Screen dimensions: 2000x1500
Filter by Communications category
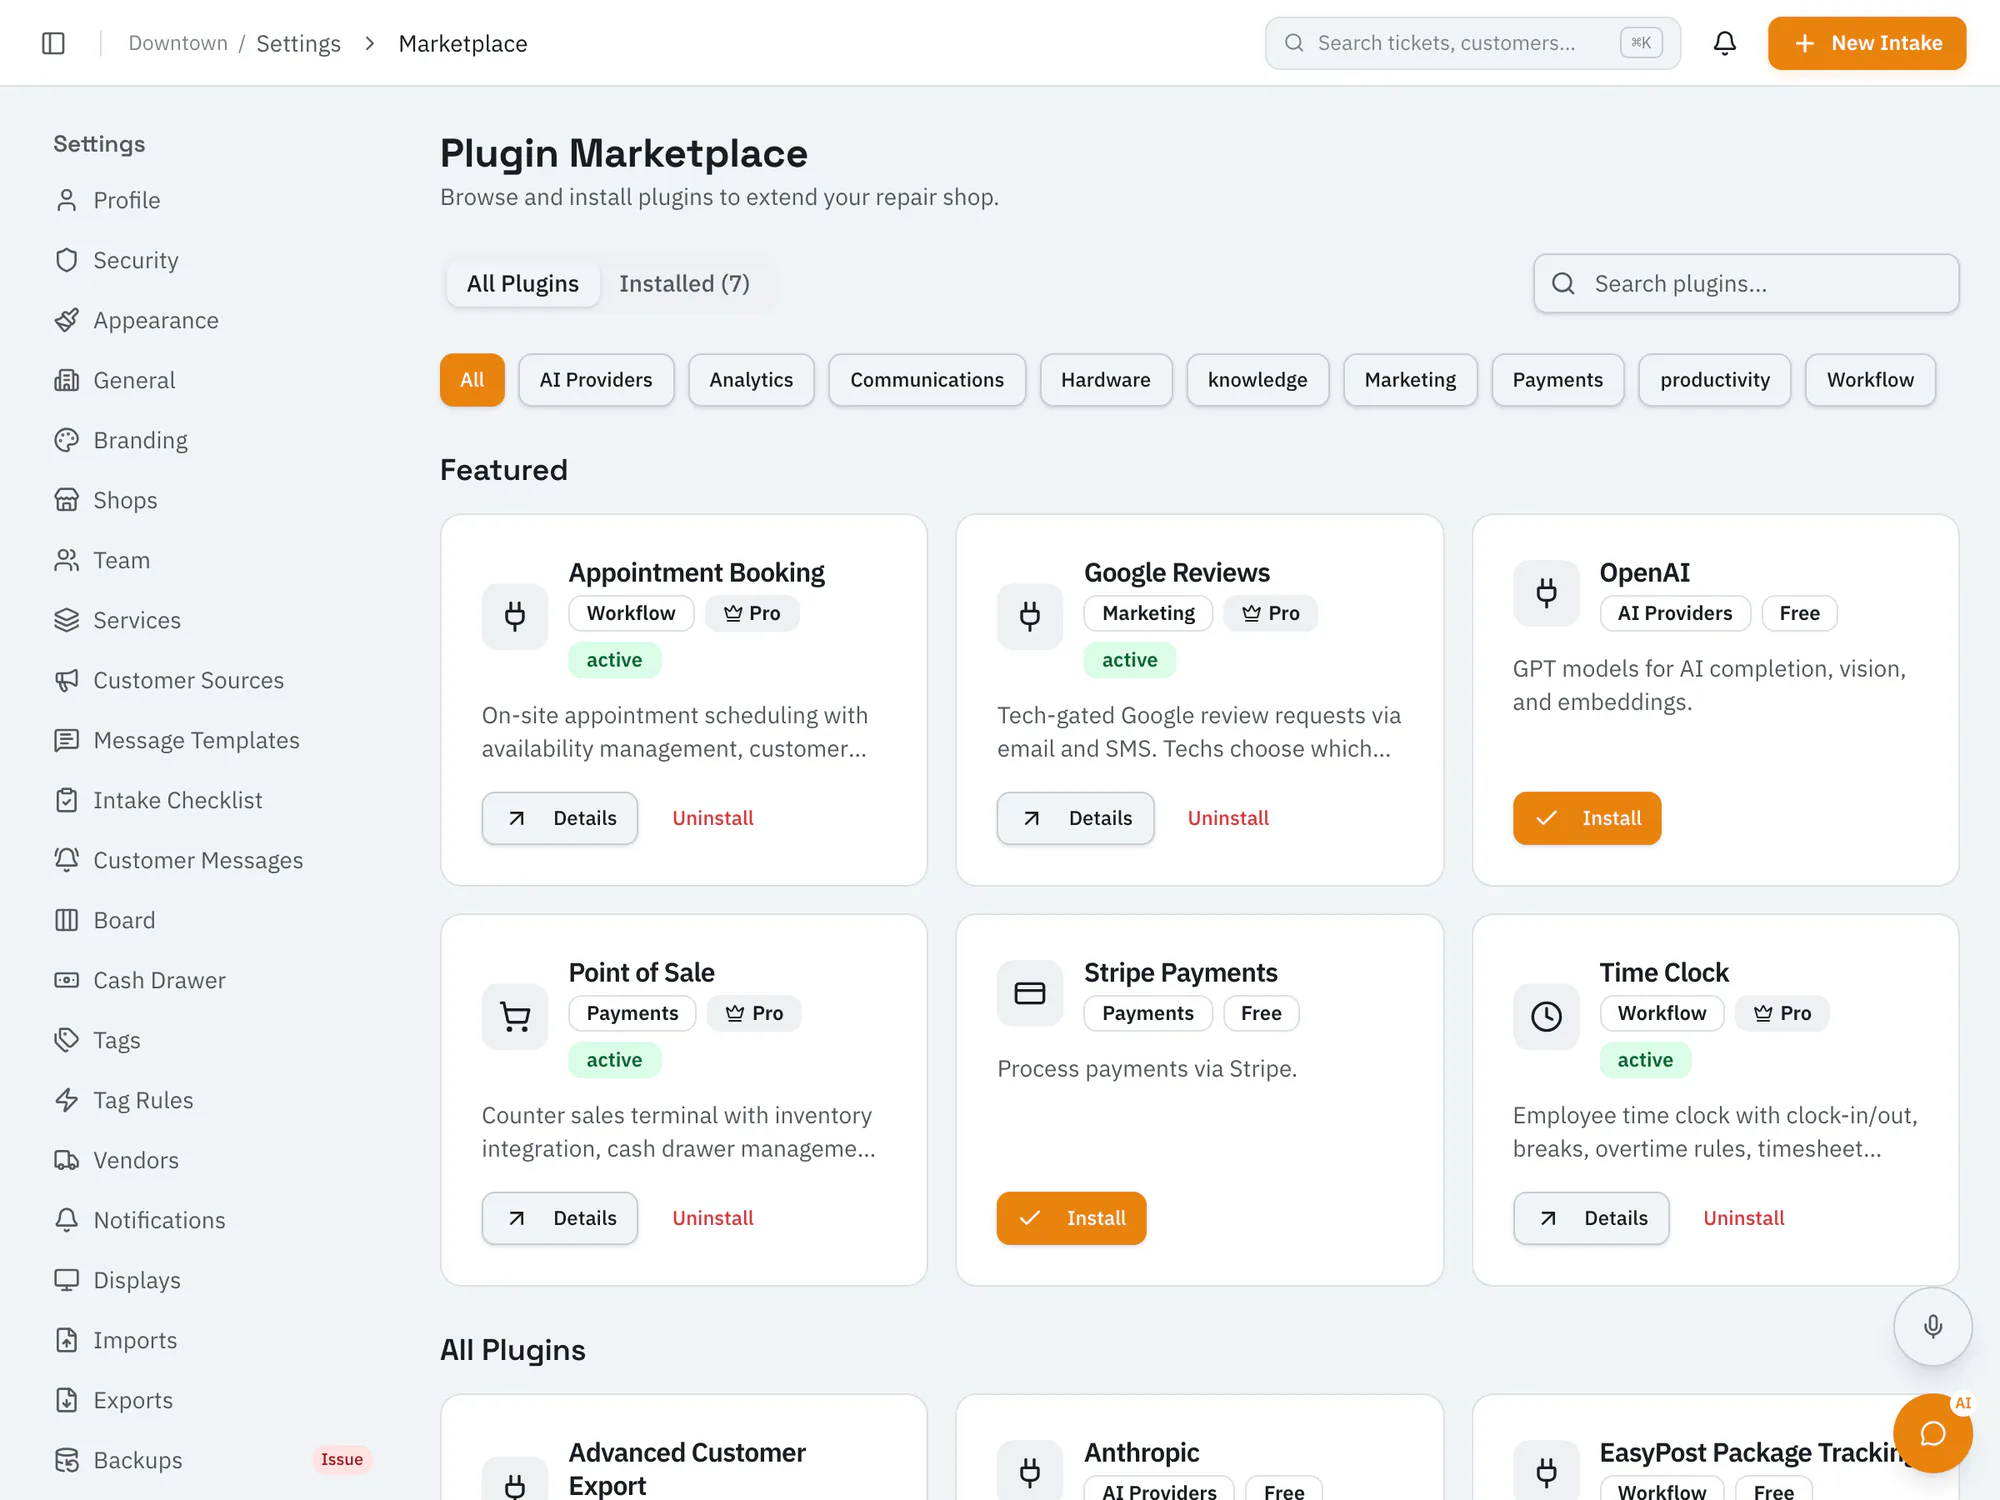[x=927, y=380]
